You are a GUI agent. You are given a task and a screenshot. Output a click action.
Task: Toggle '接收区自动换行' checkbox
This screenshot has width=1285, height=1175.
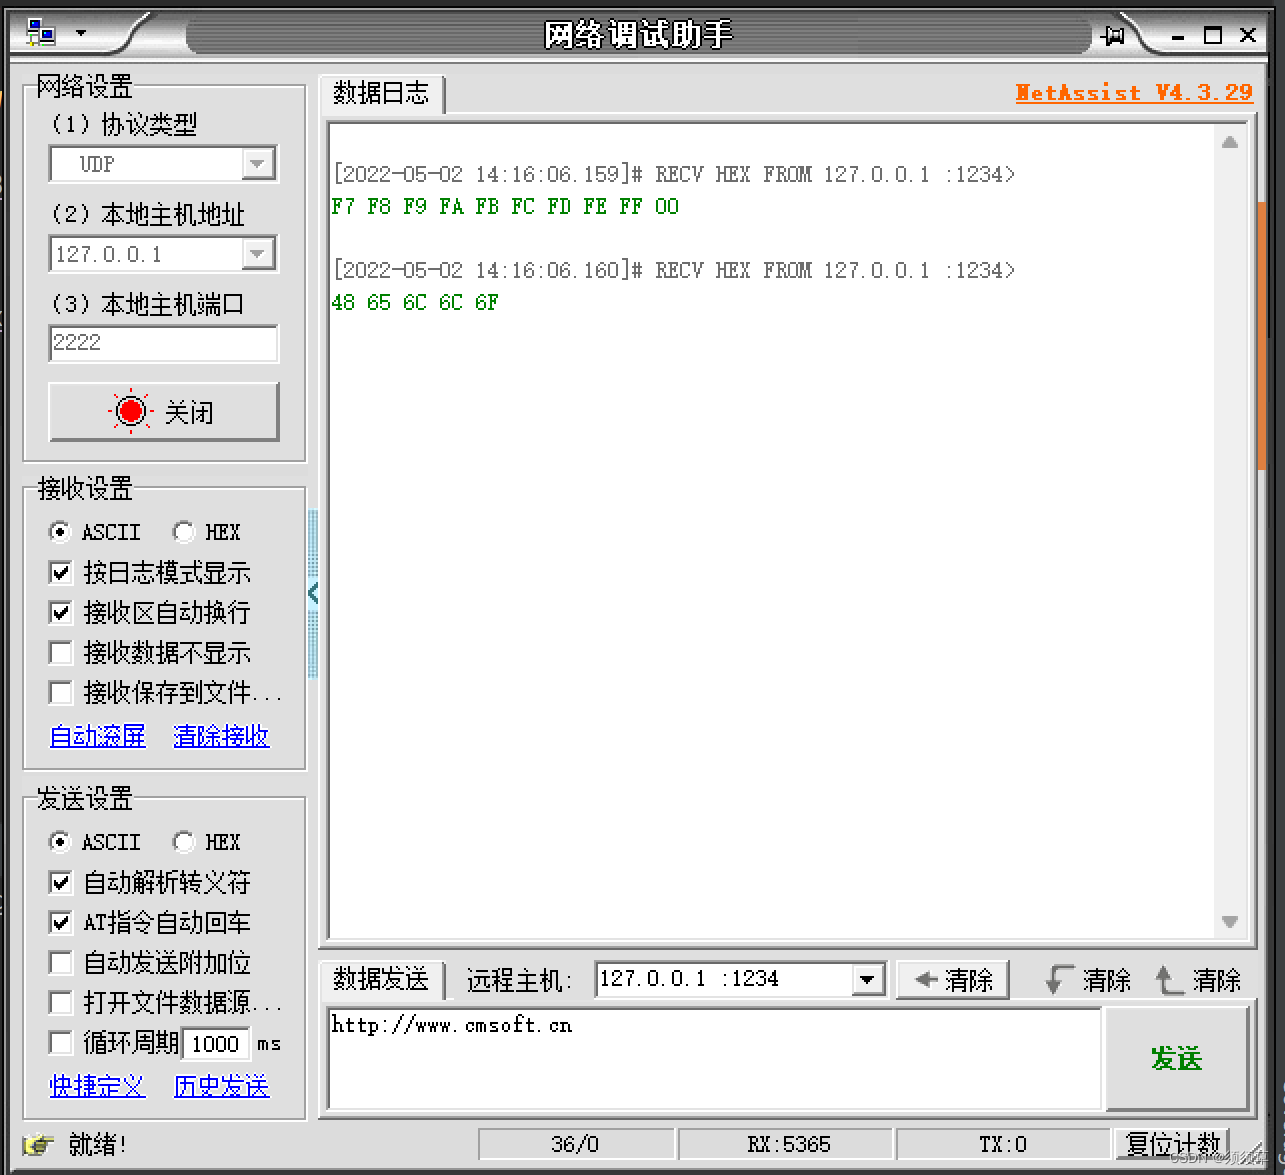coord(61,612)
